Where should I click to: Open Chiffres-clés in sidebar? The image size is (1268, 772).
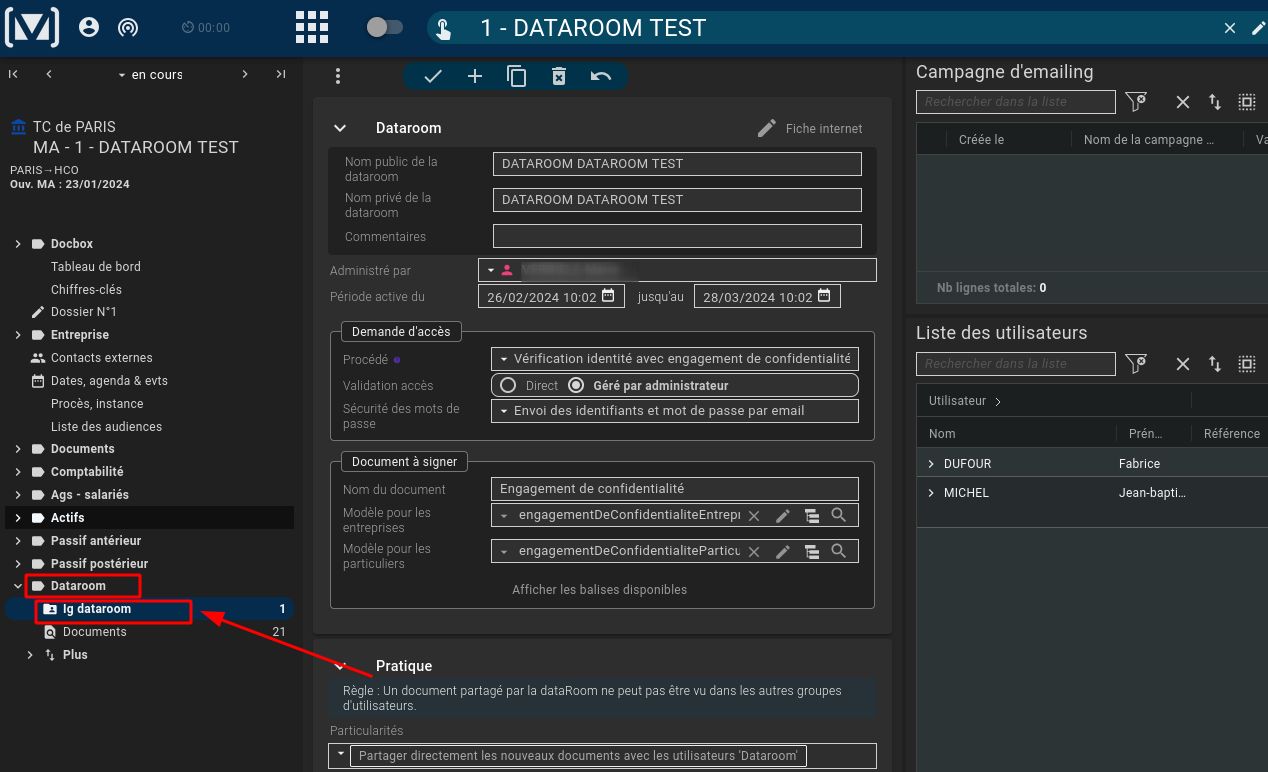click(86, 290)
